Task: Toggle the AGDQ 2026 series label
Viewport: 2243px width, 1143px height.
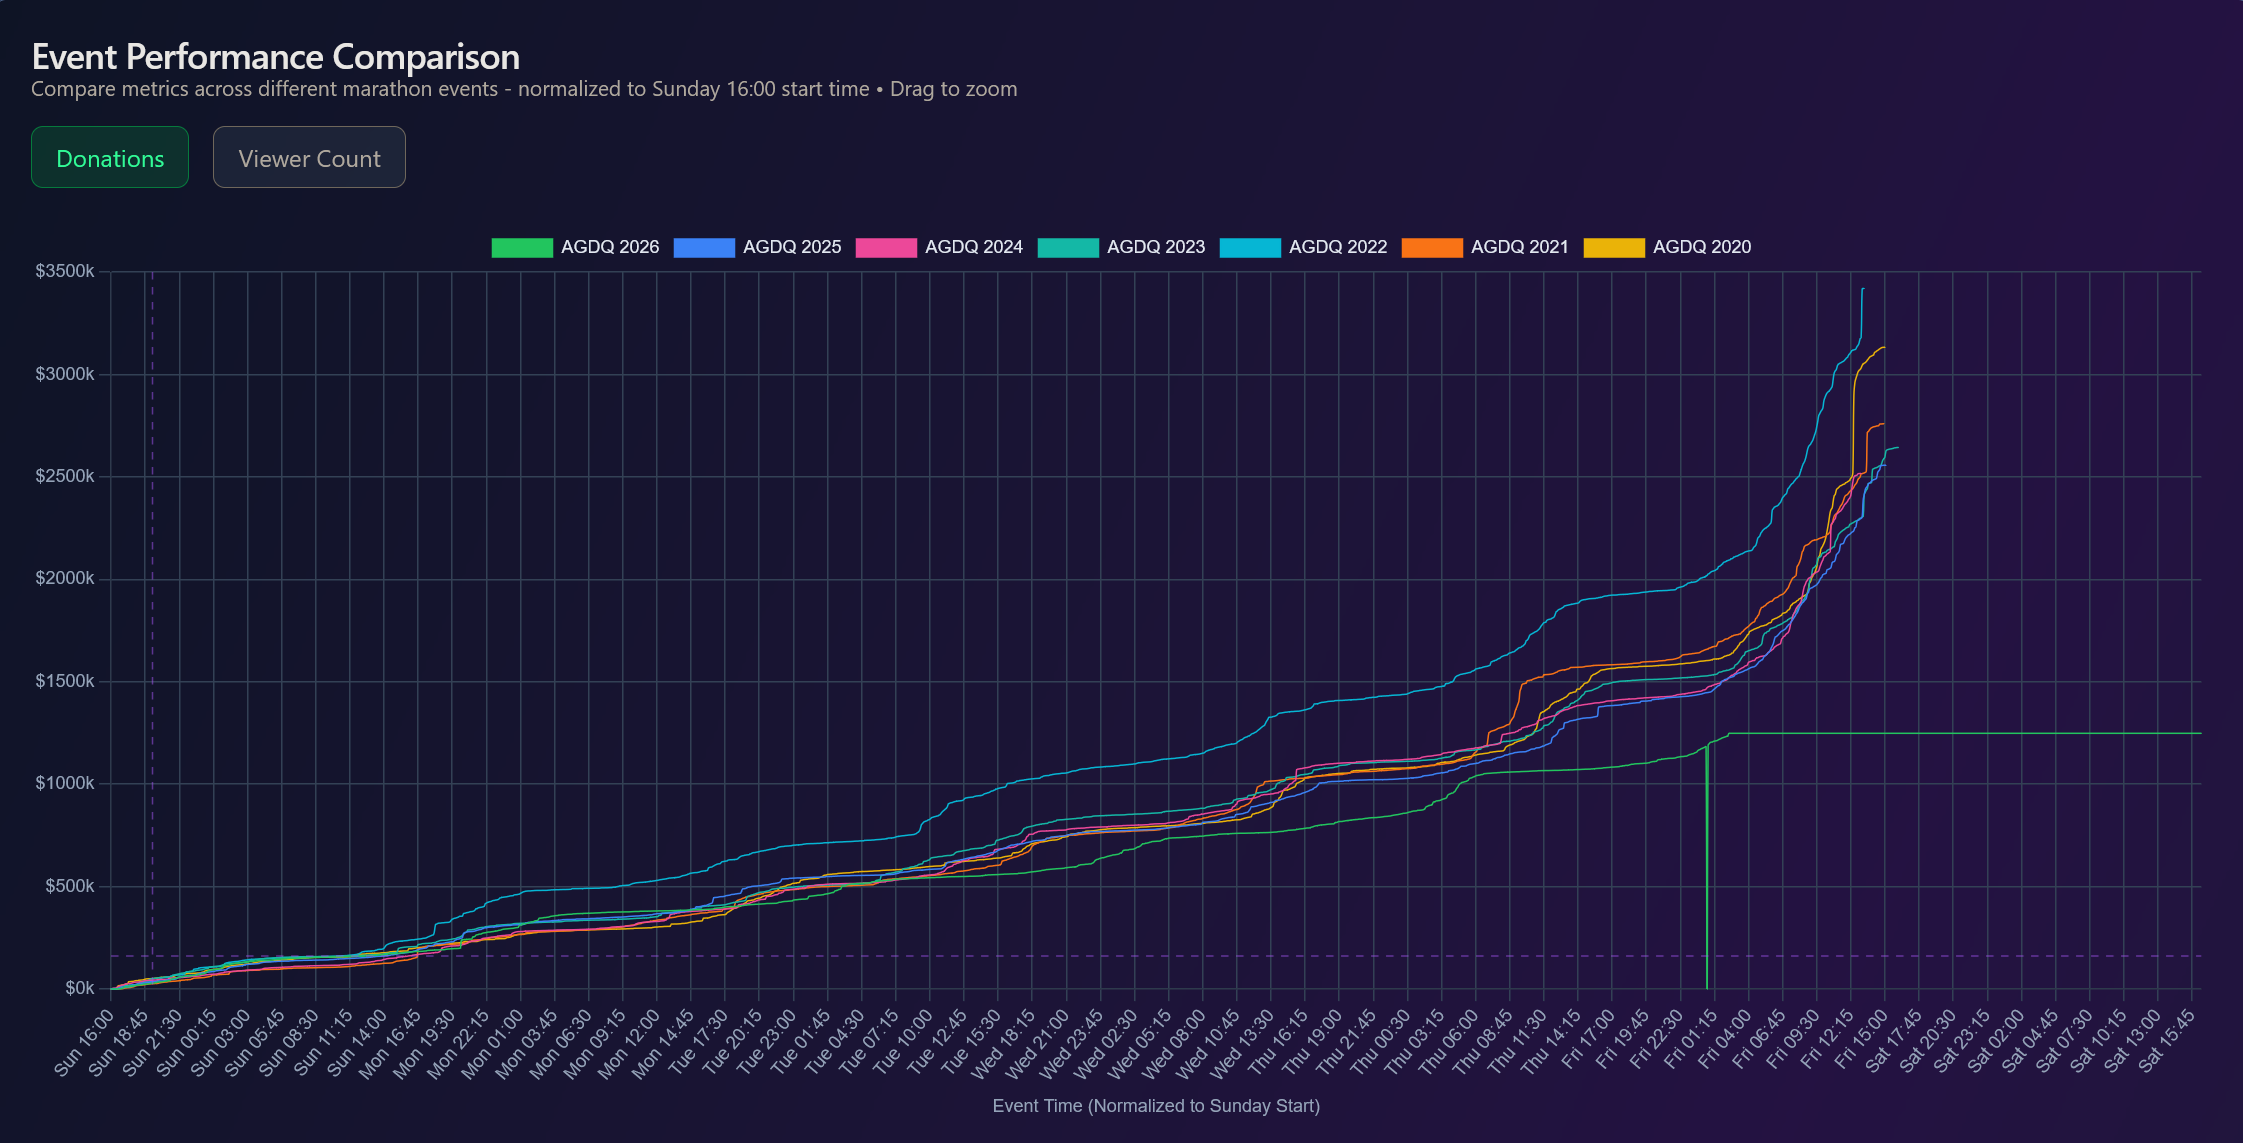Action: pyautogui.click(x=610, y=247)
